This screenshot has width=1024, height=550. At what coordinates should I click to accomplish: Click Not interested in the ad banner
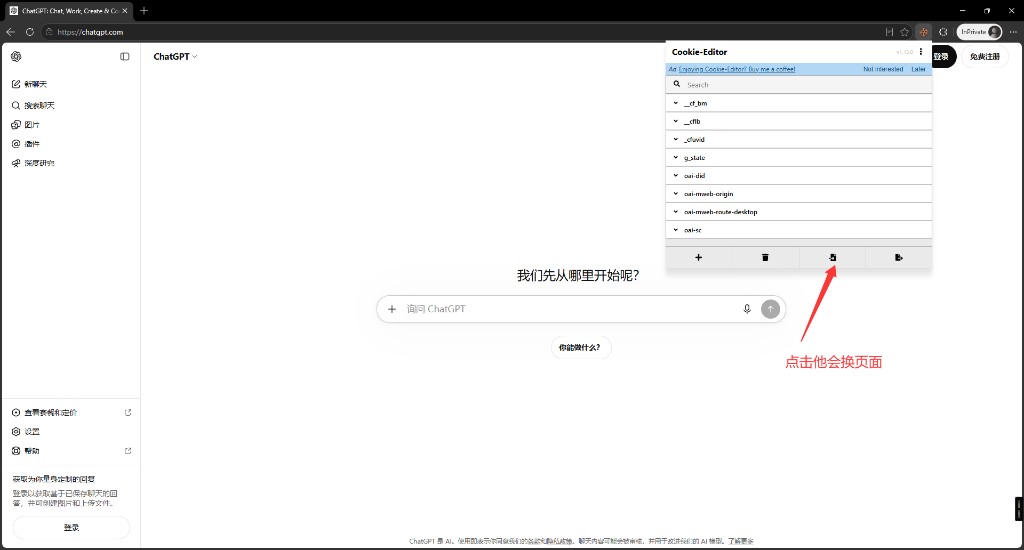(x=883, y=69)
